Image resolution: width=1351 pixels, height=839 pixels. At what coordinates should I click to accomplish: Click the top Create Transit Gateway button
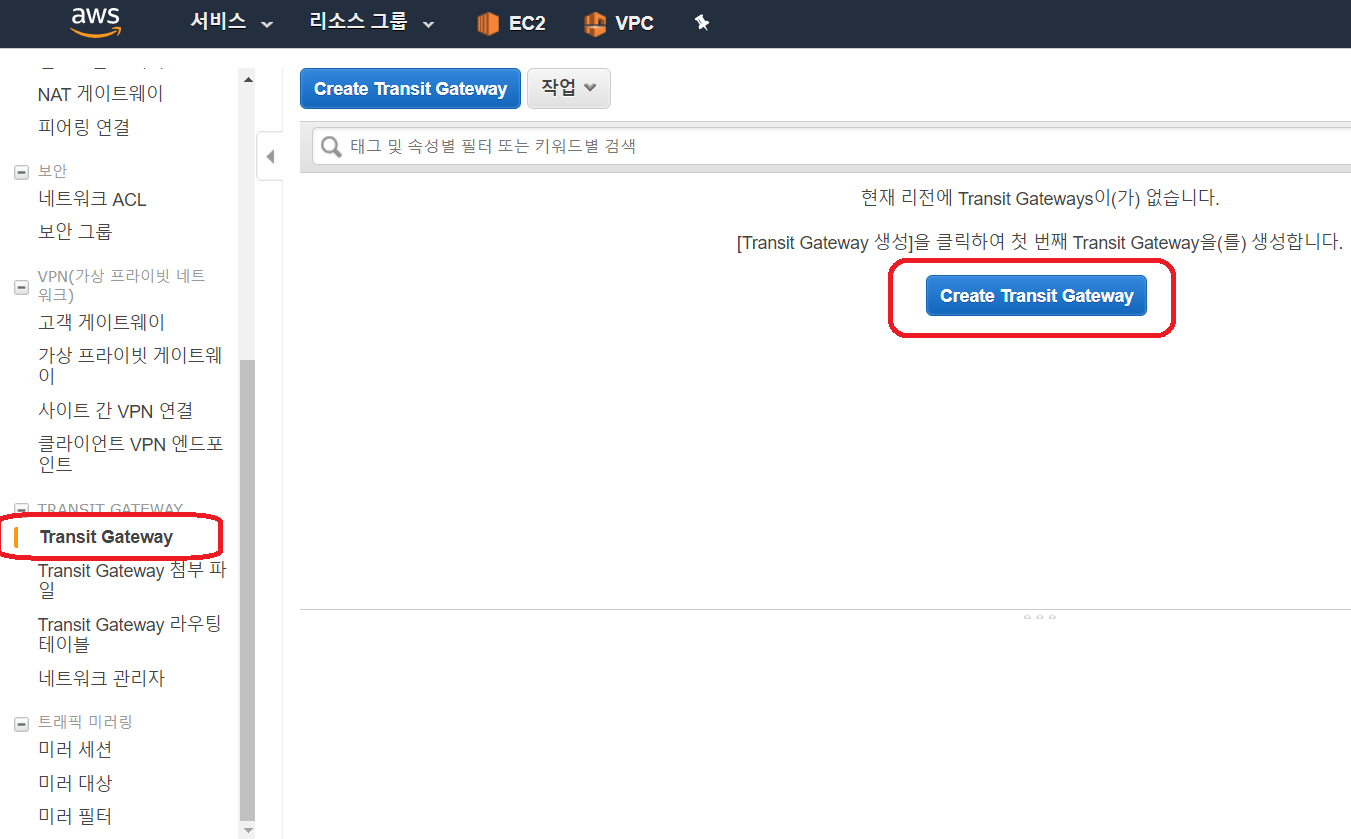tap(410, 88)
